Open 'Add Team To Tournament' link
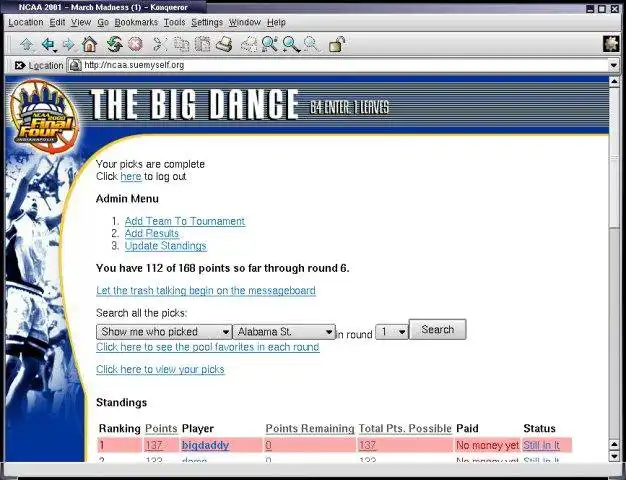 [x=185, y=221]
